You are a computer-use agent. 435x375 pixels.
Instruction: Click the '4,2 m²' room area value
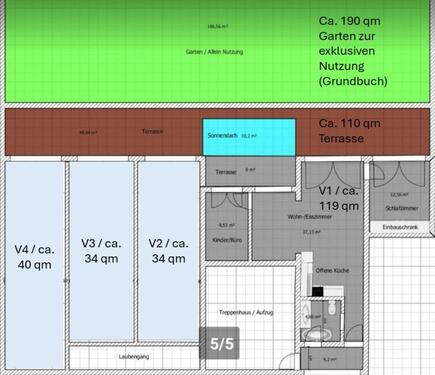[330, 359]
